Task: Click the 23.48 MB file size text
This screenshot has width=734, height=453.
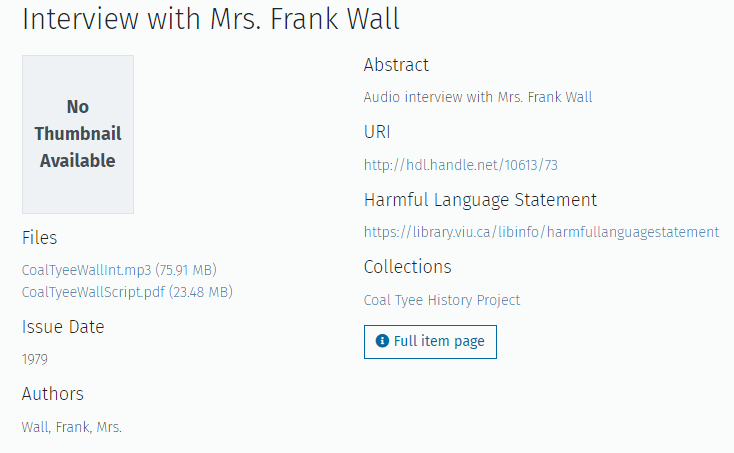Action: point(201,292)
